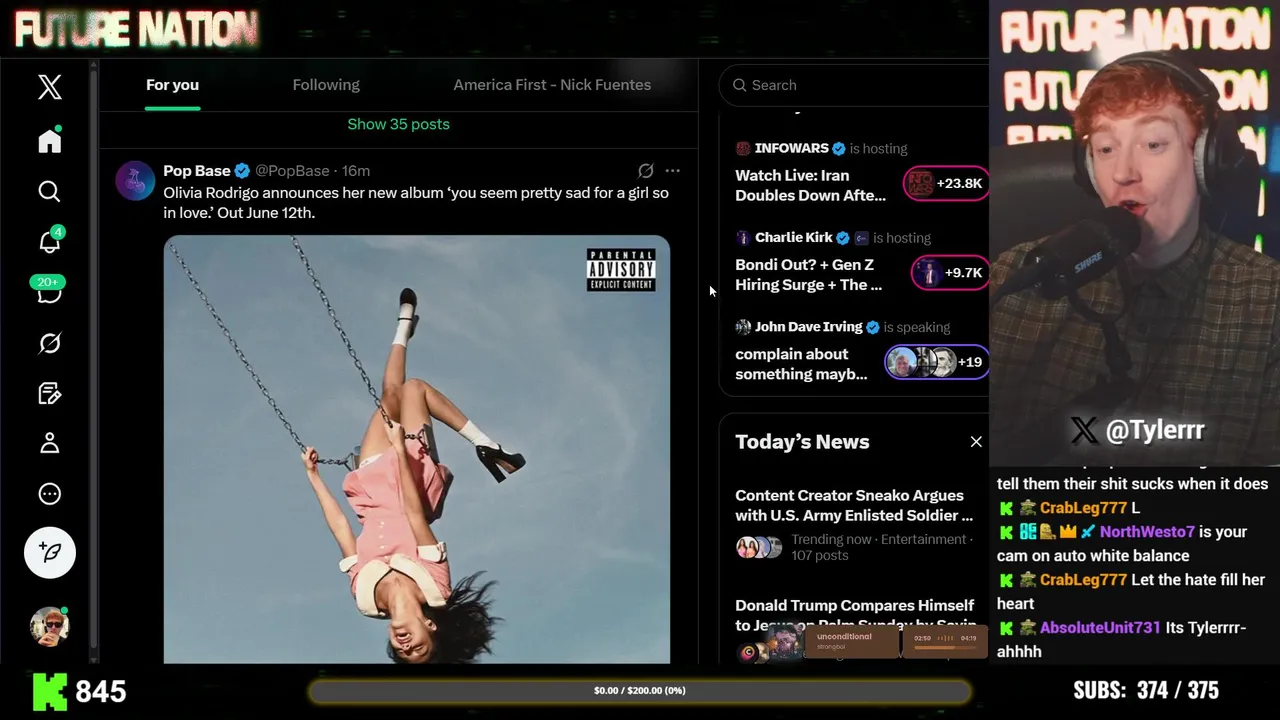1280x720 pixels.
Task: Click the X logo in sidebar
Action: click(49, 86)
